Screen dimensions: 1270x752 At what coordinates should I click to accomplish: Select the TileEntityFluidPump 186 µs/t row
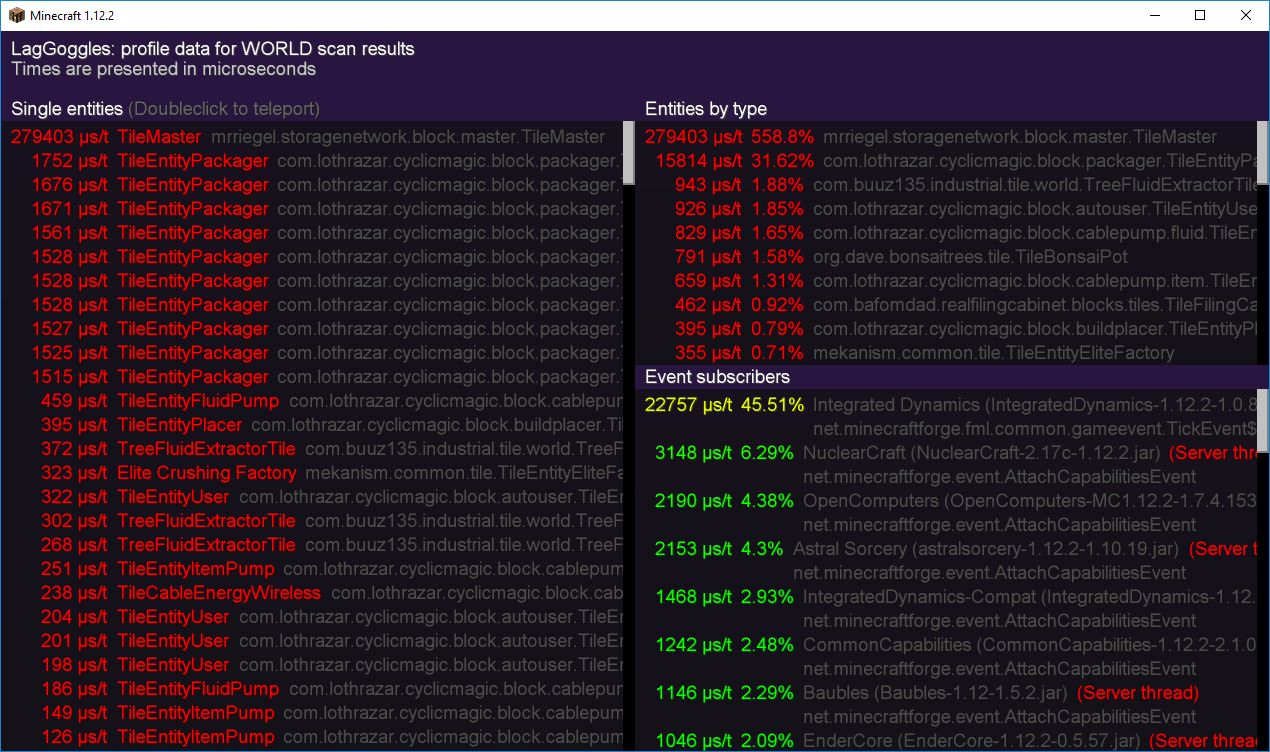pyautogui.click(x=312, y=689)
